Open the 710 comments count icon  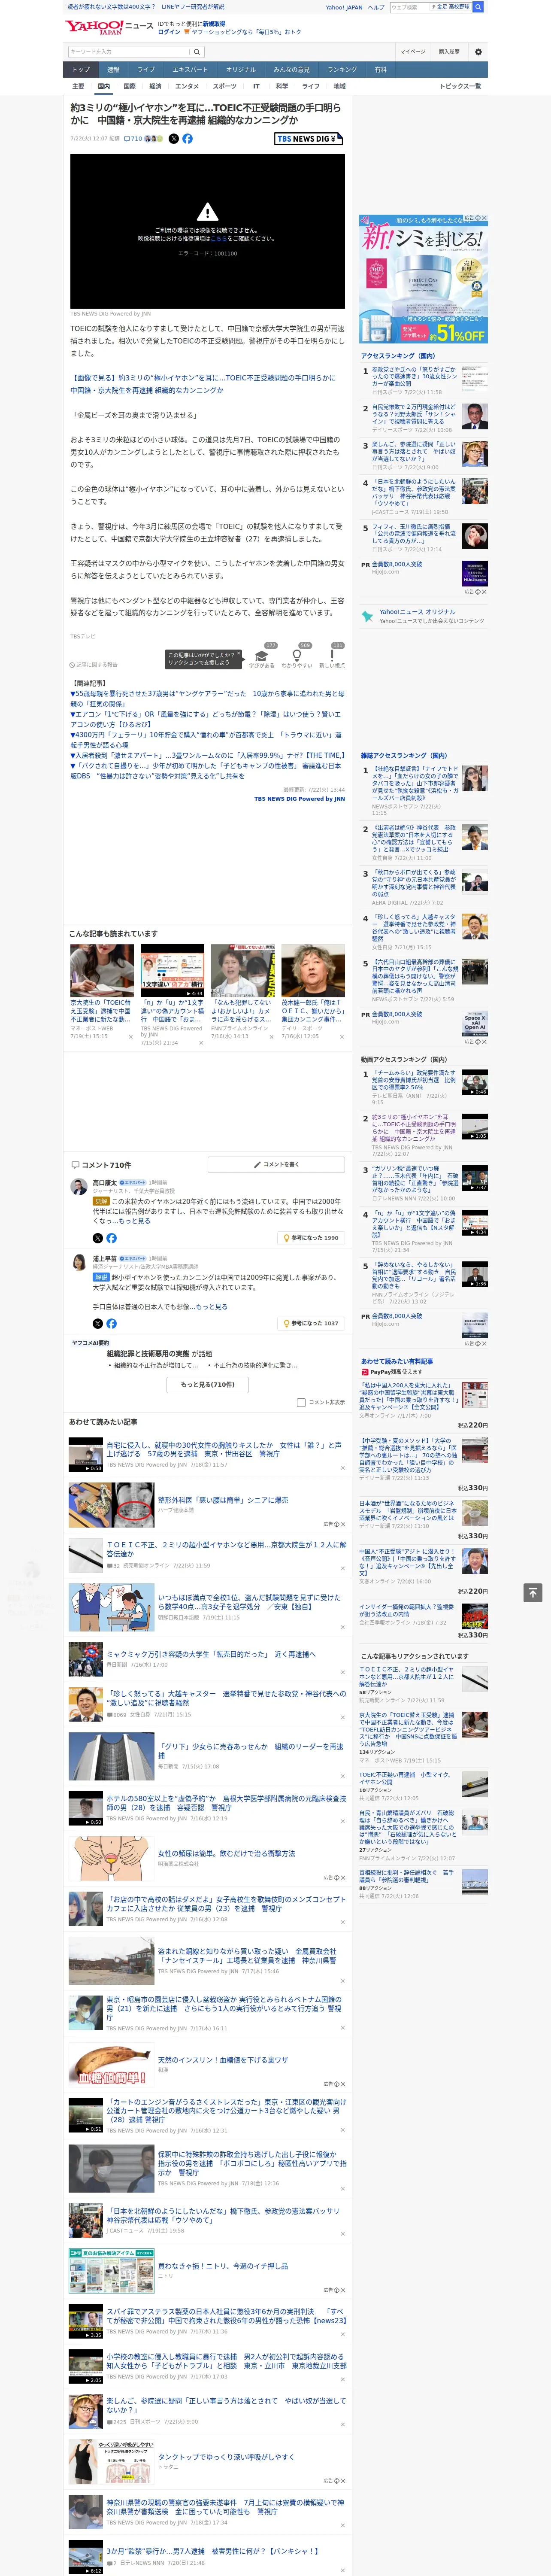tap(134, 139)
